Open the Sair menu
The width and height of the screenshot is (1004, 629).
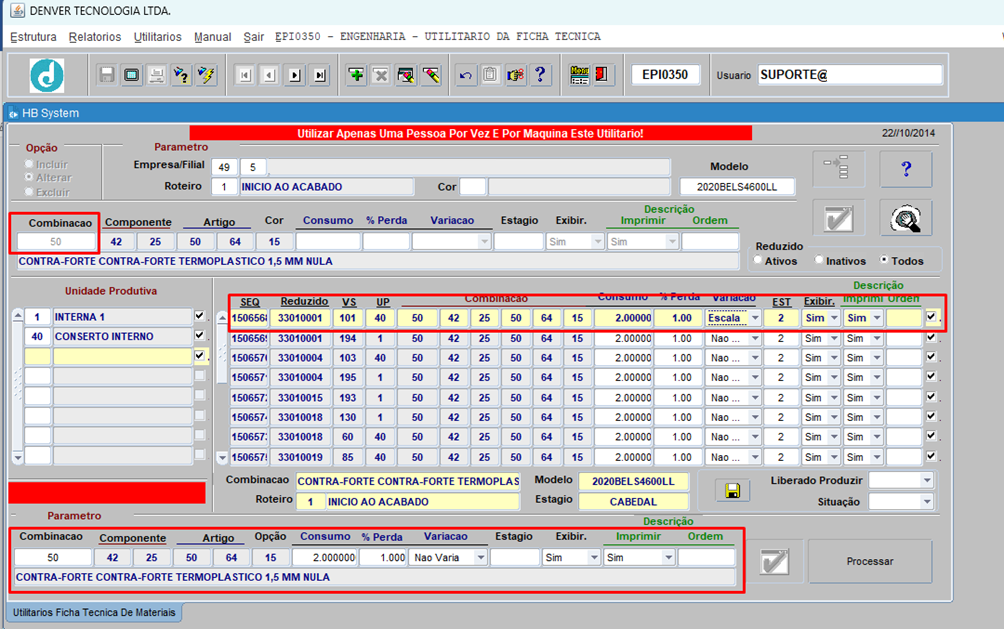point(254,37)
